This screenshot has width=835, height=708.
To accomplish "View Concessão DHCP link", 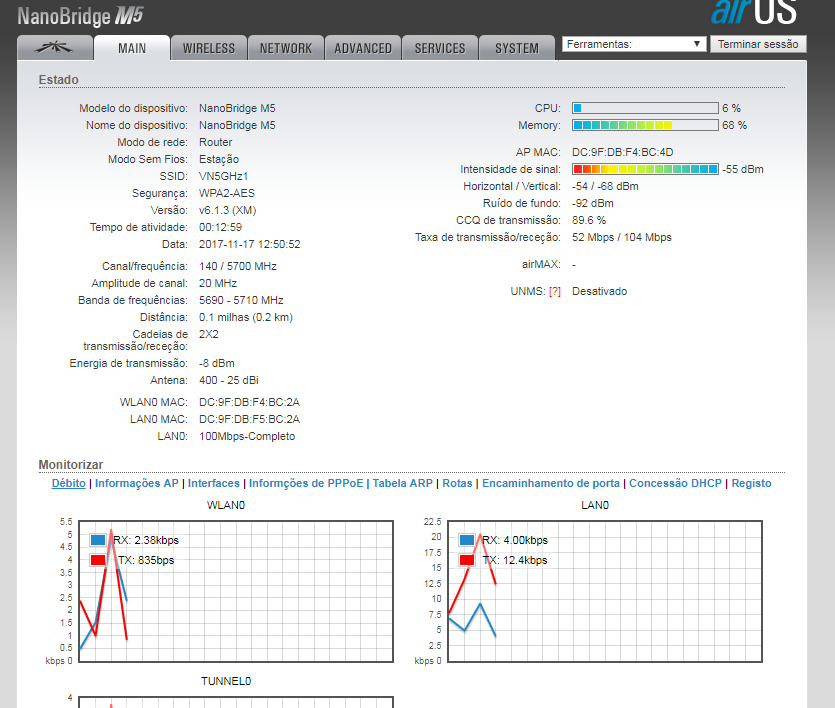I will pos(675,483).
